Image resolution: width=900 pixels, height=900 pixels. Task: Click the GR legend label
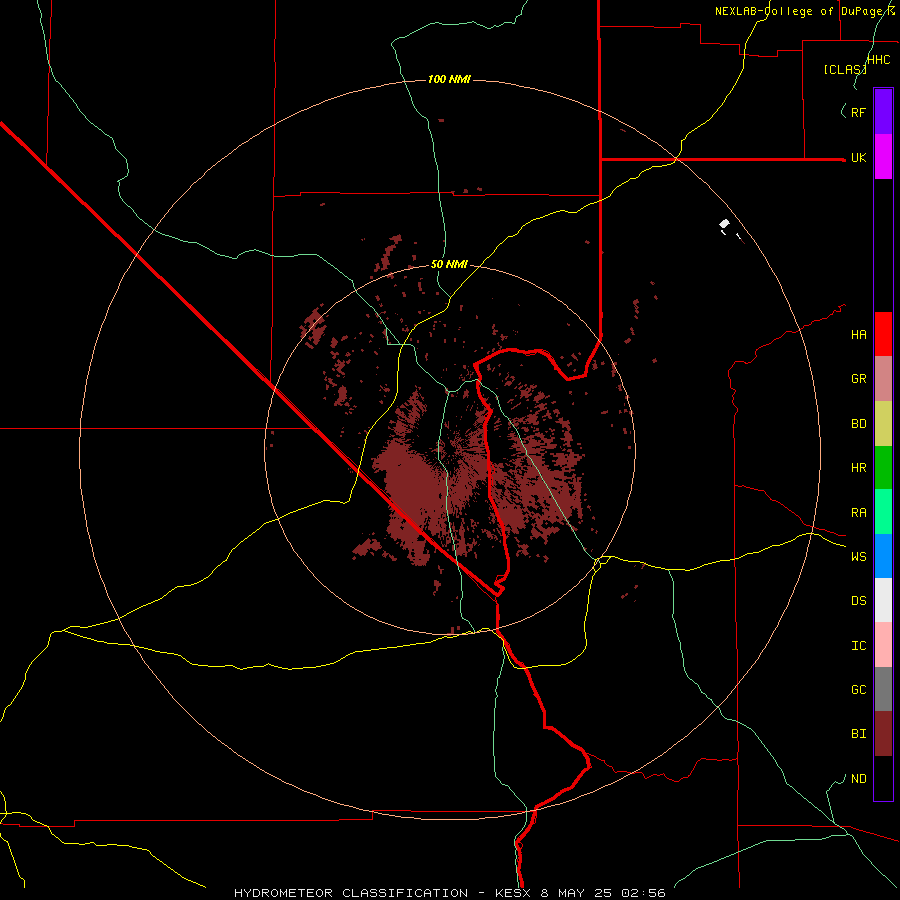click(859, 379)
